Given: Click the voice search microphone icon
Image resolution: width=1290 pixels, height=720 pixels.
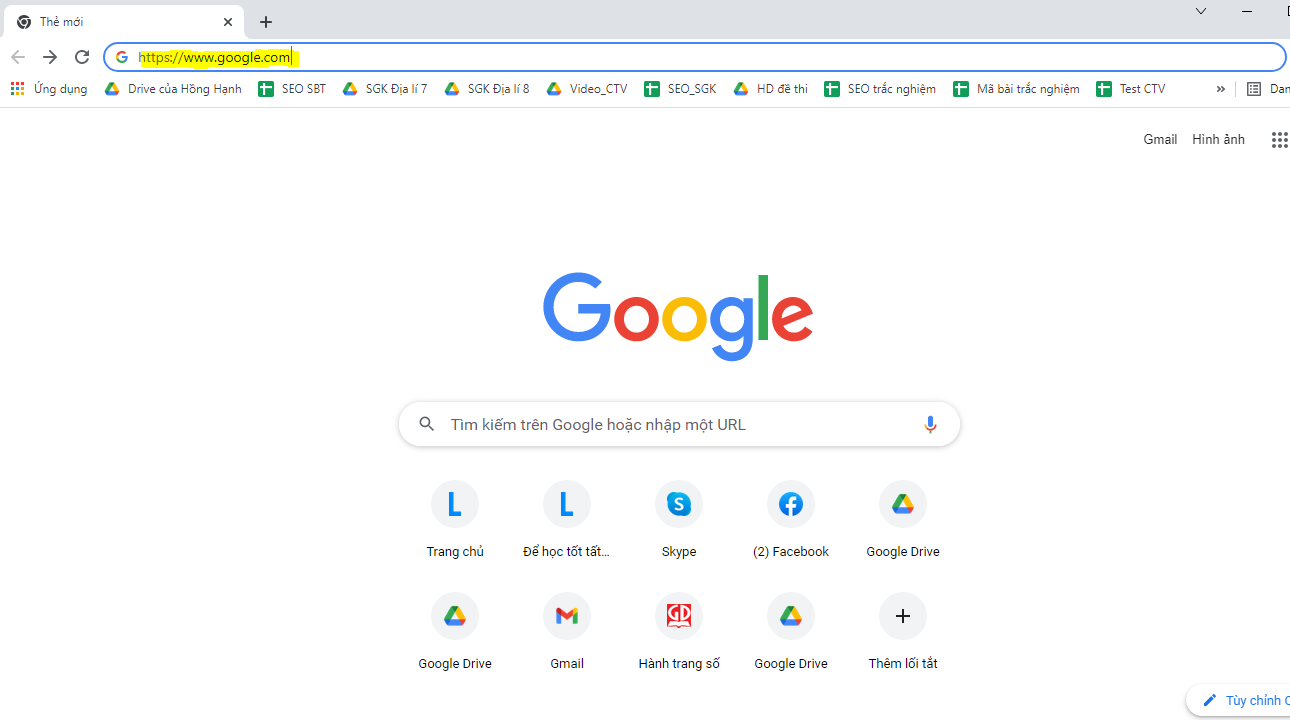Looking at the screenshot, I should point(930,424).
